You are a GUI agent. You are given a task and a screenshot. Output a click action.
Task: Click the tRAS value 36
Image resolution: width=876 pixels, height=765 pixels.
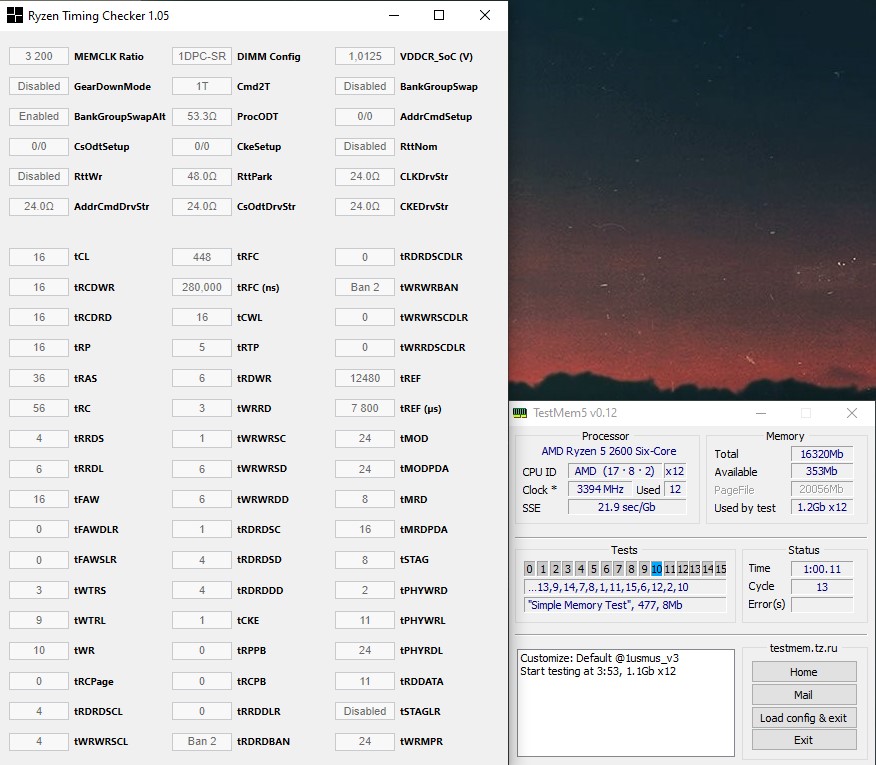click(39, 378)
